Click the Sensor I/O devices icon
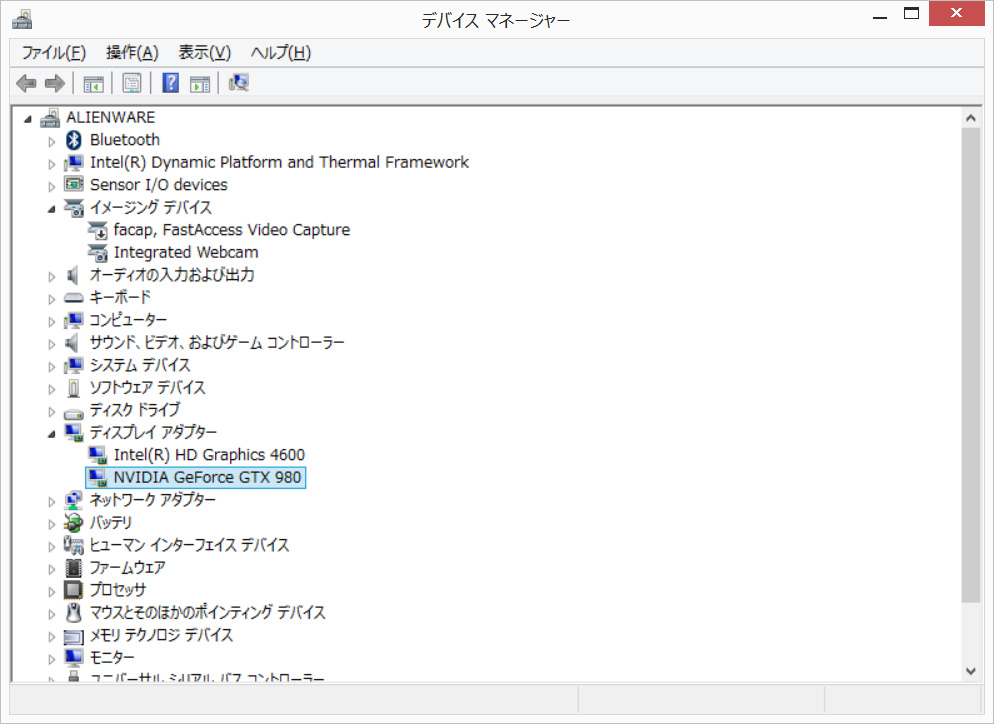Image resolution: width=994 pixels, height=724 pixels. (74, 184)
